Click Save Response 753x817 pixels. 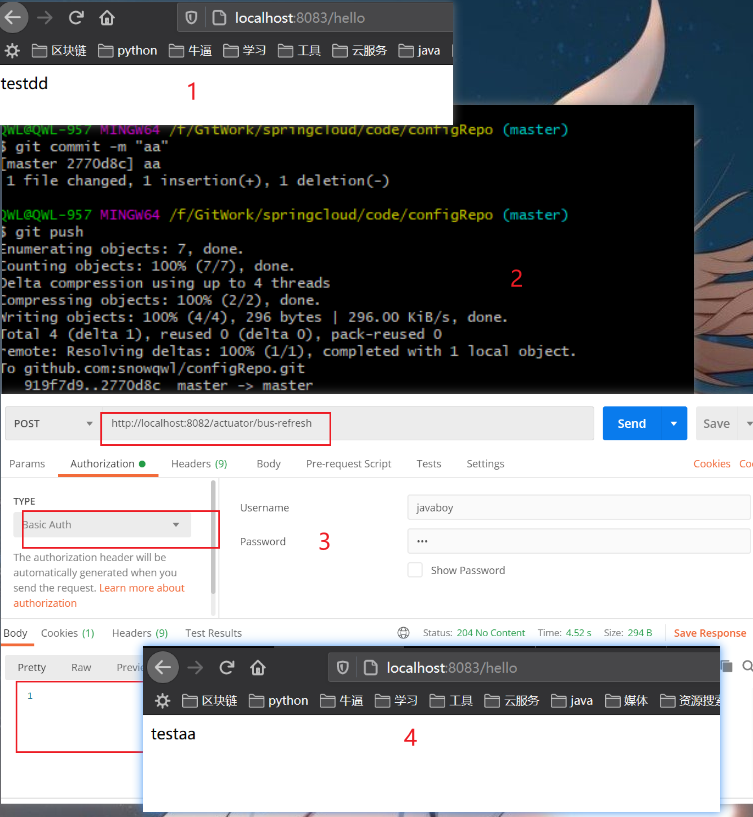[x=710, y=633]
